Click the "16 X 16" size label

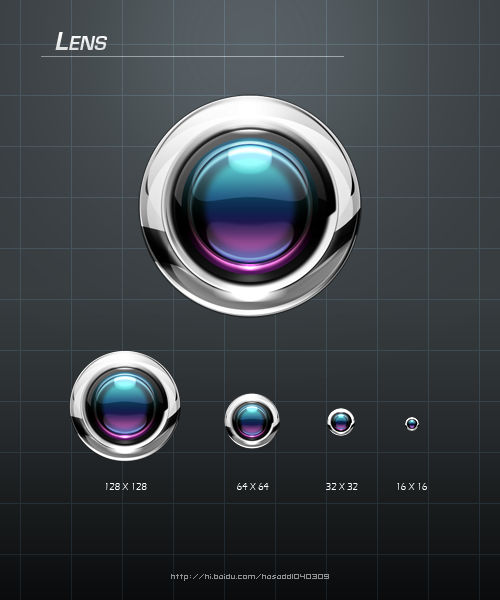pyautogui.click(x=412, y=486)
